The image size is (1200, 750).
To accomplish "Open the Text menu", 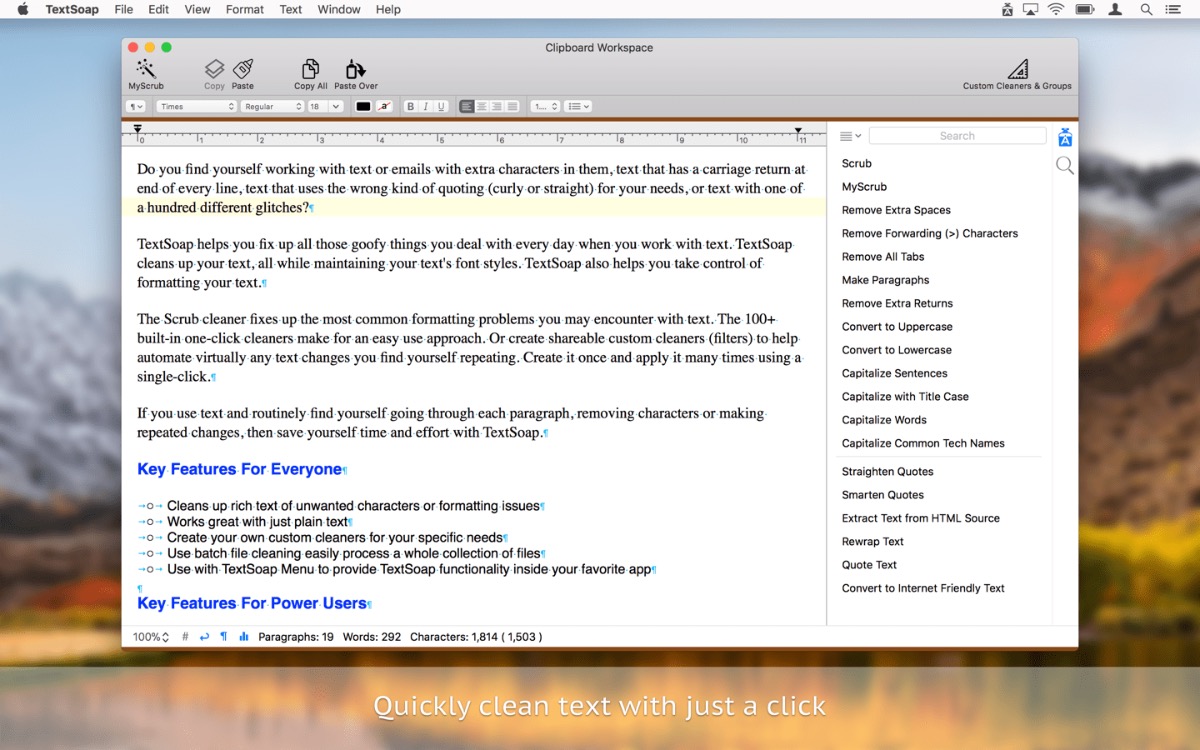I will [291, 9].
